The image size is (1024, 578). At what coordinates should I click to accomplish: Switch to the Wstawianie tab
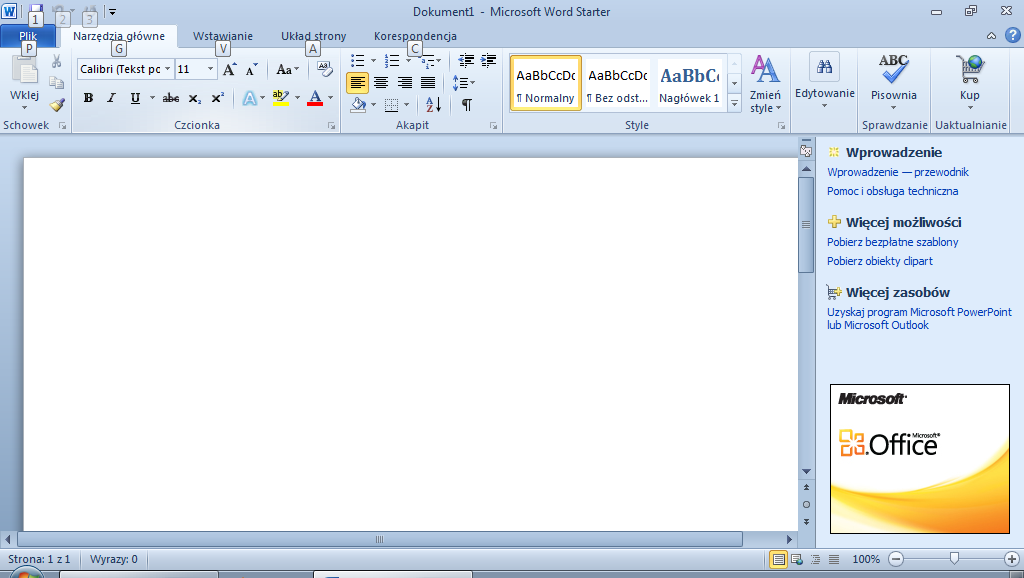223,36
